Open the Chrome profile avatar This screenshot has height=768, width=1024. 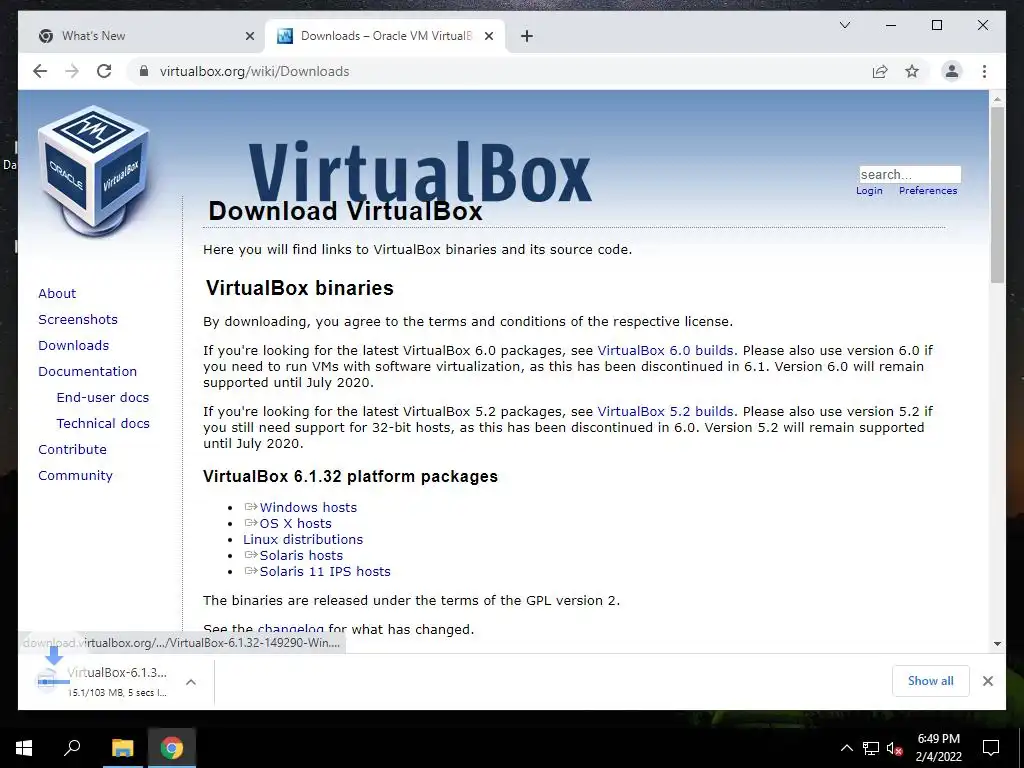(x=952, y=71)
